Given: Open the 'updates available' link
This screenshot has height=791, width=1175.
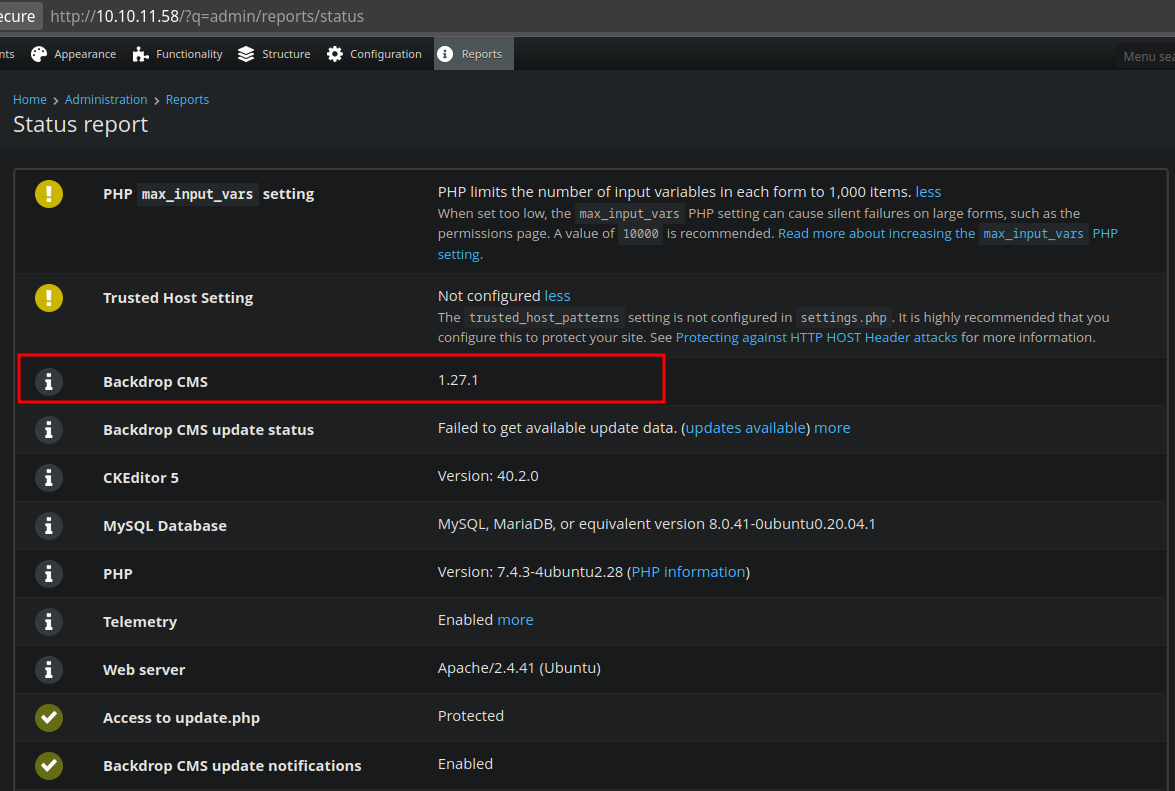Looking at the screenshot, I should coord(745,428).
